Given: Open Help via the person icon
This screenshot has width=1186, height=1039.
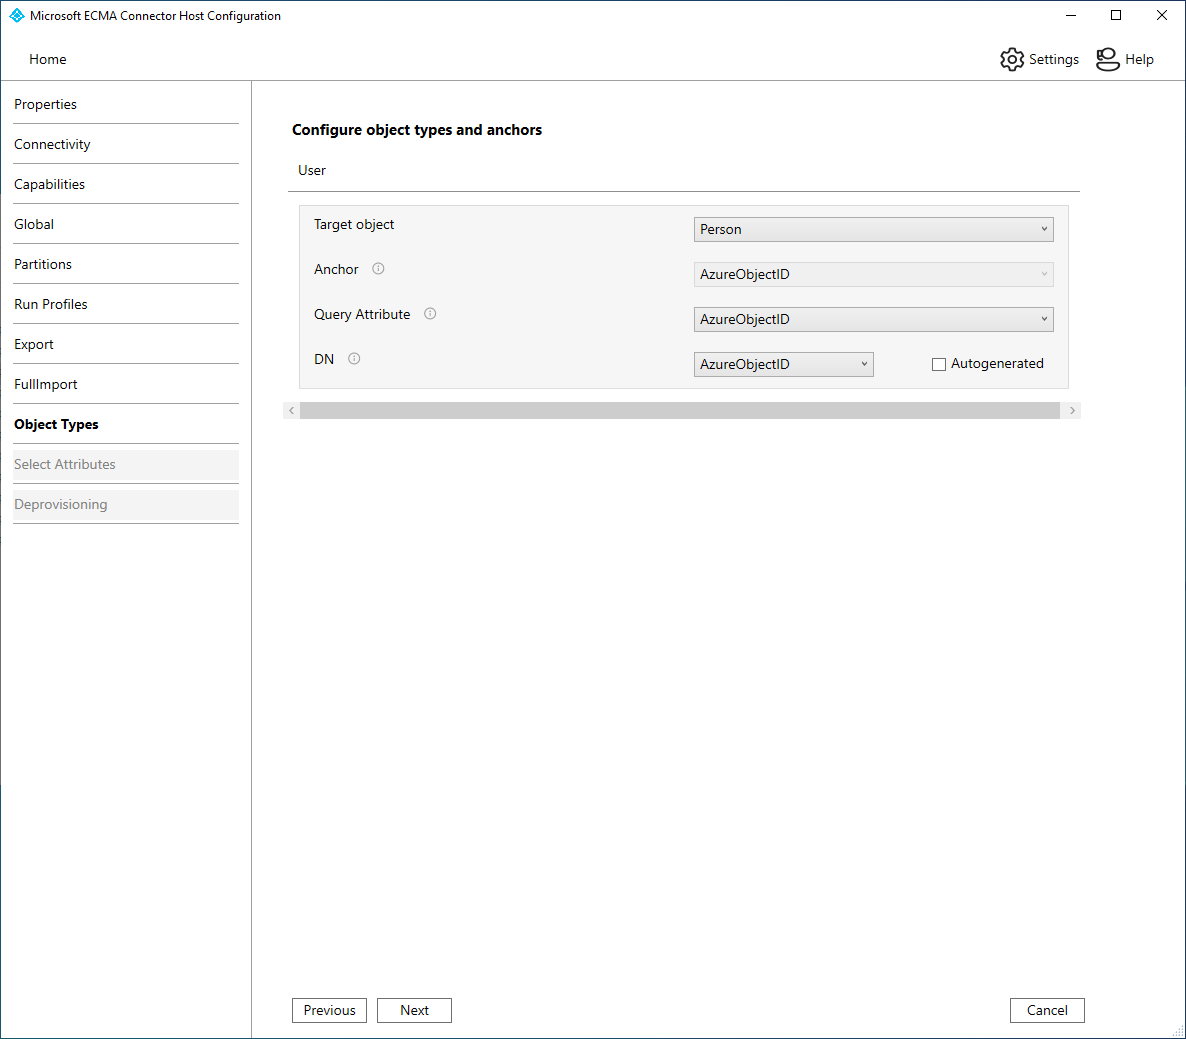Looking at the screenshot, I should pos(1107,59).
